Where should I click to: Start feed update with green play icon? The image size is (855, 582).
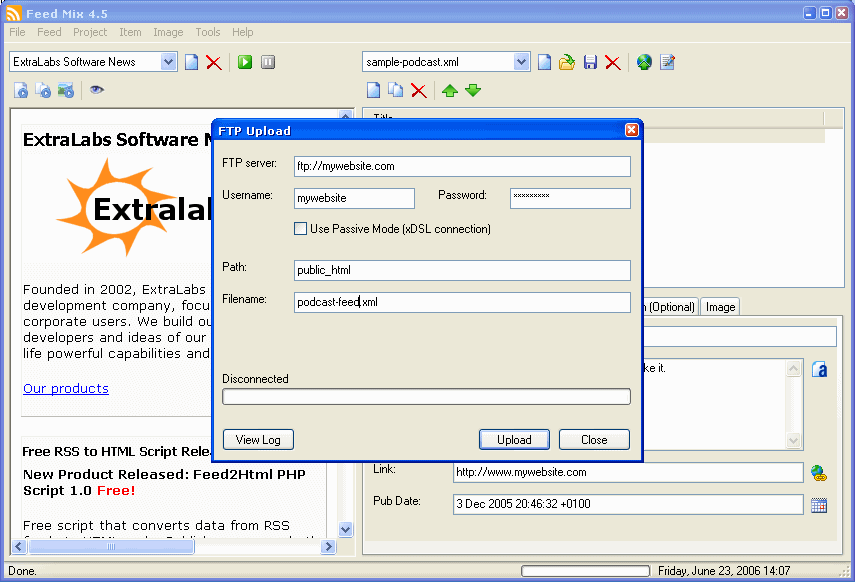click(245, 62)
